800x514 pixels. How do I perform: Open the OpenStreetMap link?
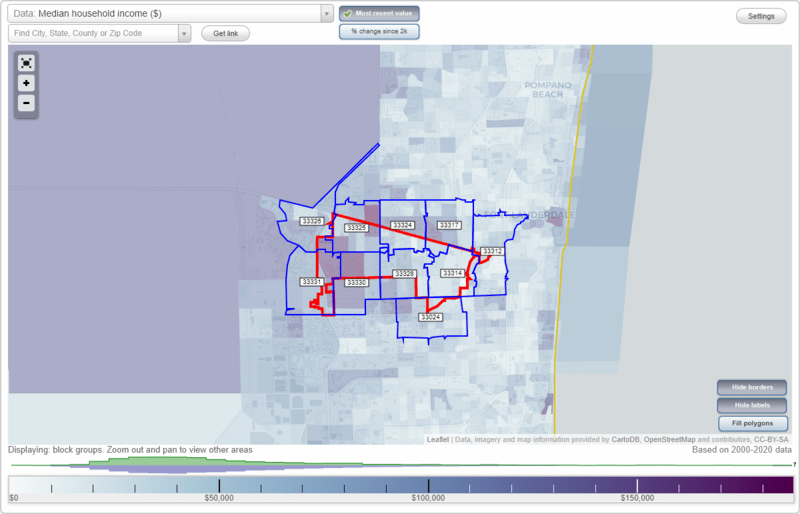tap(669, 439)
